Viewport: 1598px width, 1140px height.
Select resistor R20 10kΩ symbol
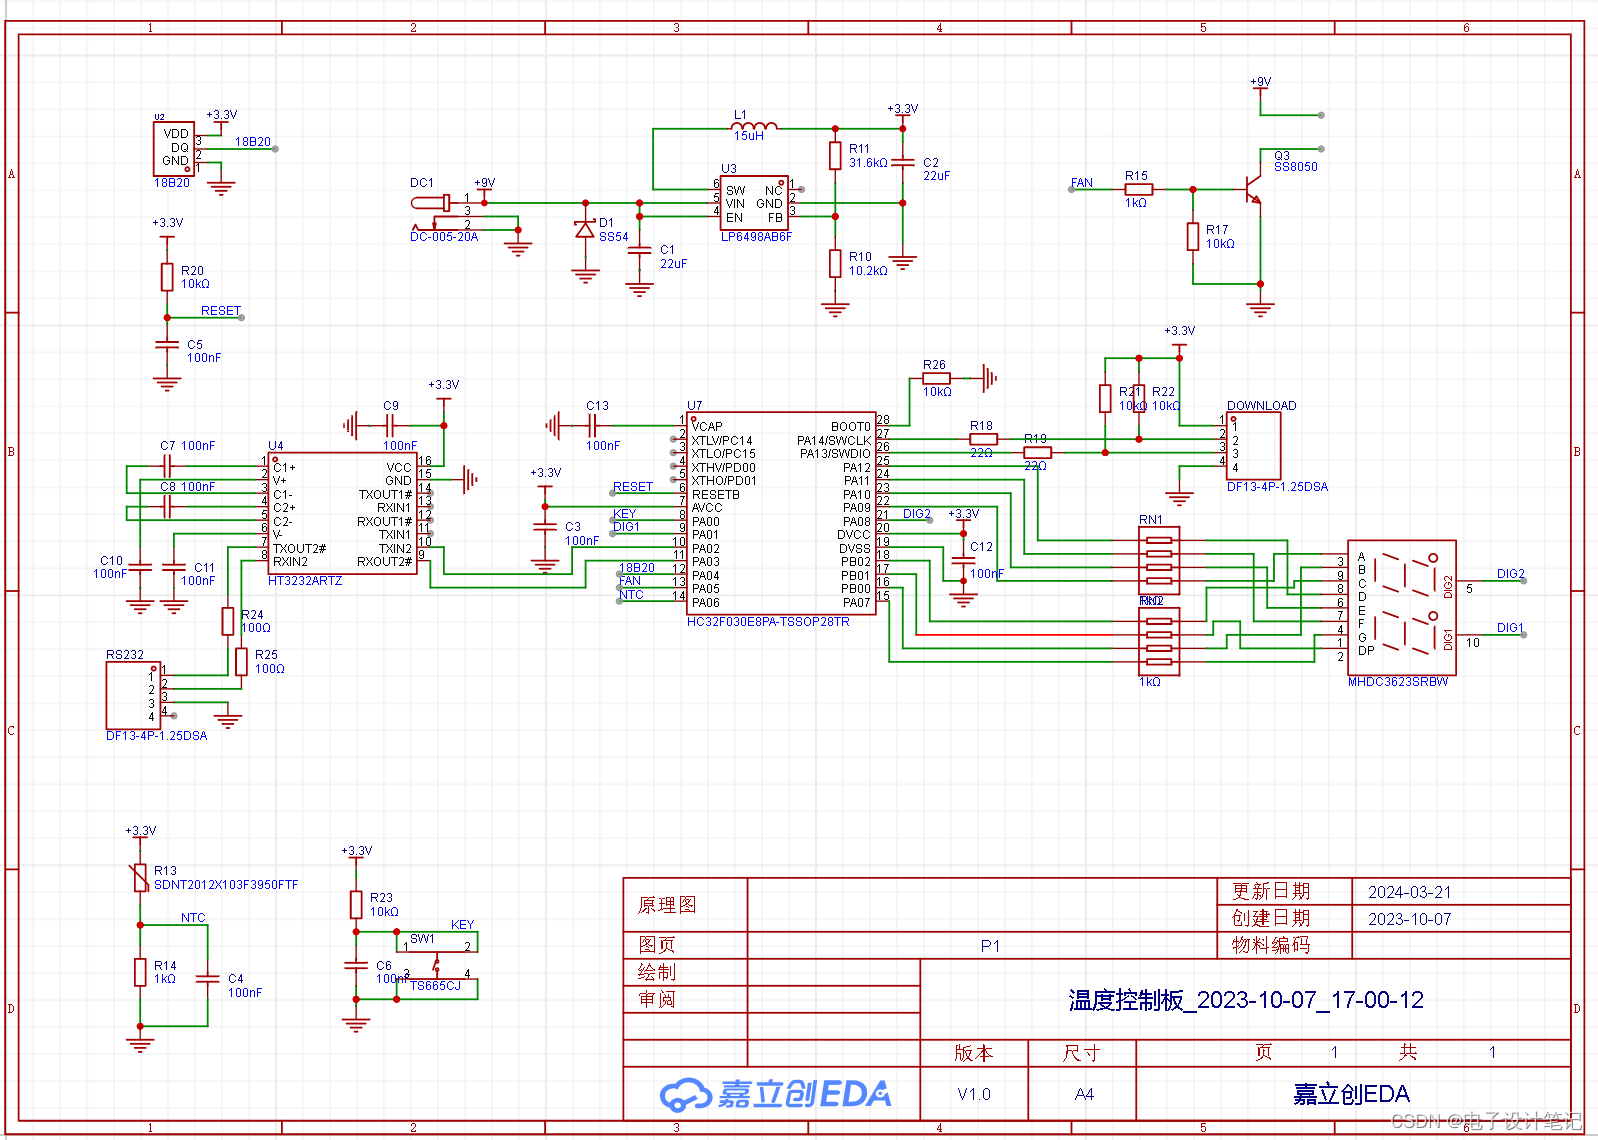(167, 277)
